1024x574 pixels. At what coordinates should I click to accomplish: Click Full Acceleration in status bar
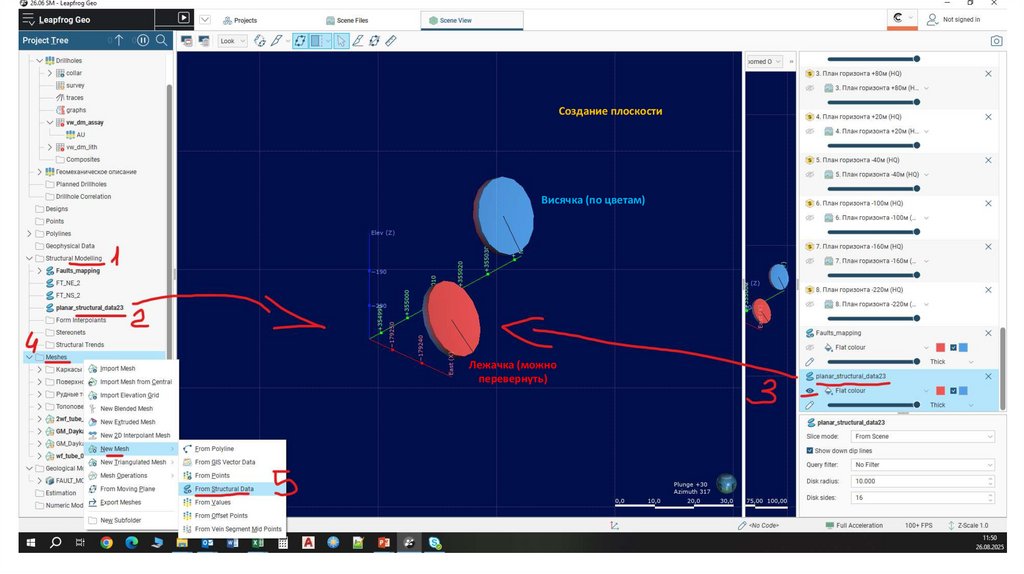[854, 525]
